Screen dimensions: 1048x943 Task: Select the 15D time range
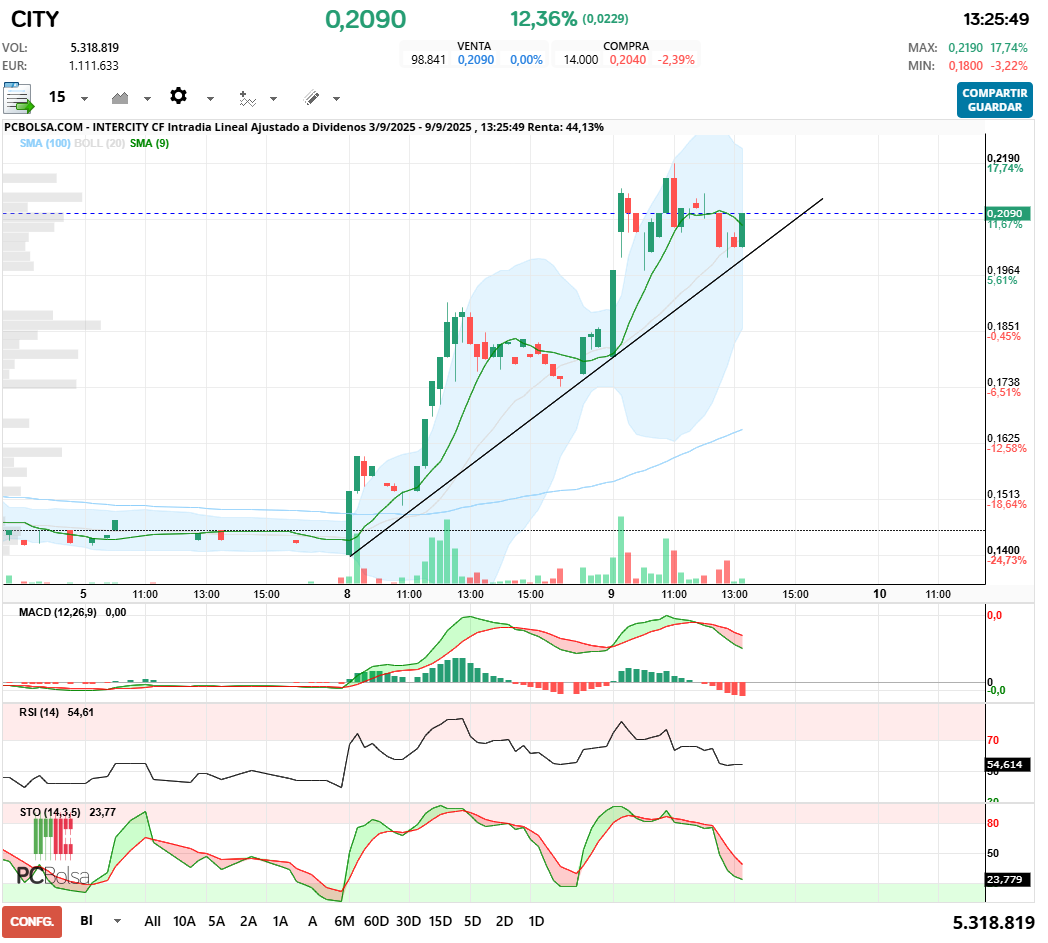pyautogui.click(x=440, y=921)
